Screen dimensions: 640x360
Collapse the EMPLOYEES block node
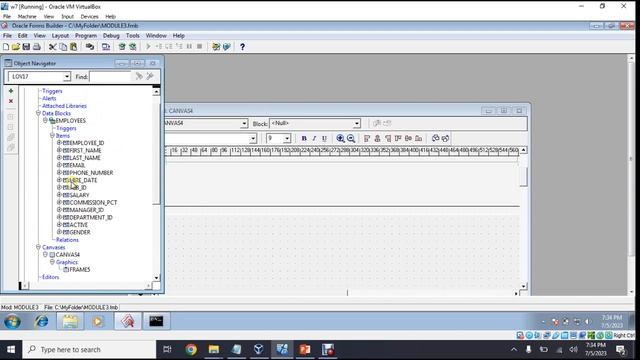(x=45, y=120)
